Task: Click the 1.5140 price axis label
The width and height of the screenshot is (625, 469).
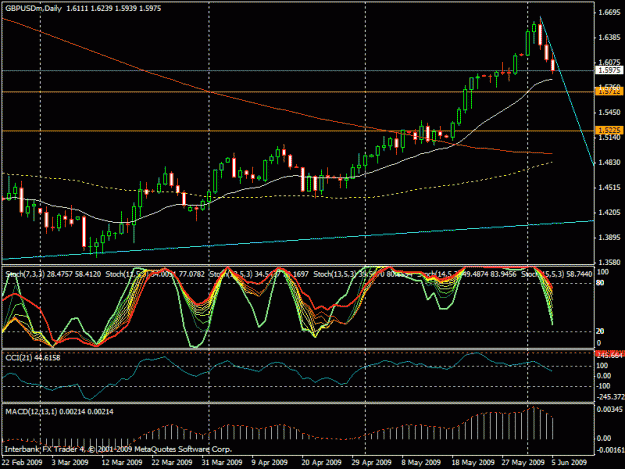Action: 609,137
